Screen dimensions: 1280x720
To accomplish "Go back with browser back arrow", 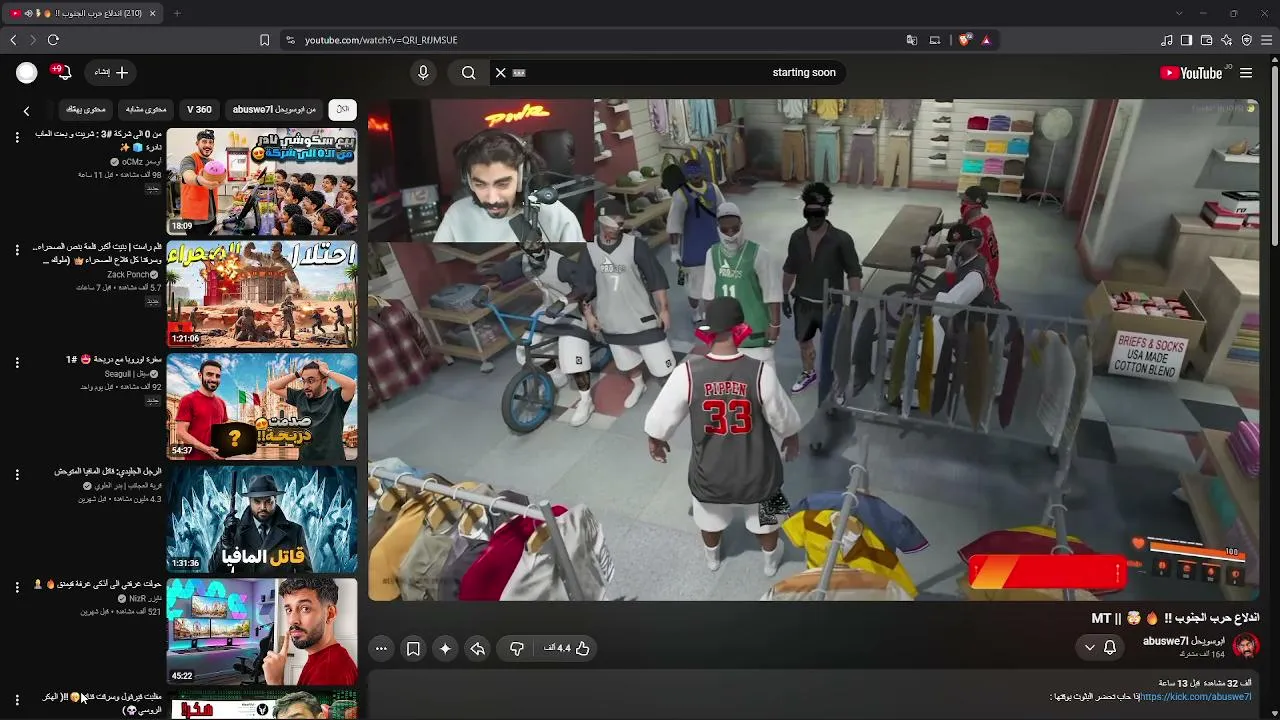I will point(13,40).
